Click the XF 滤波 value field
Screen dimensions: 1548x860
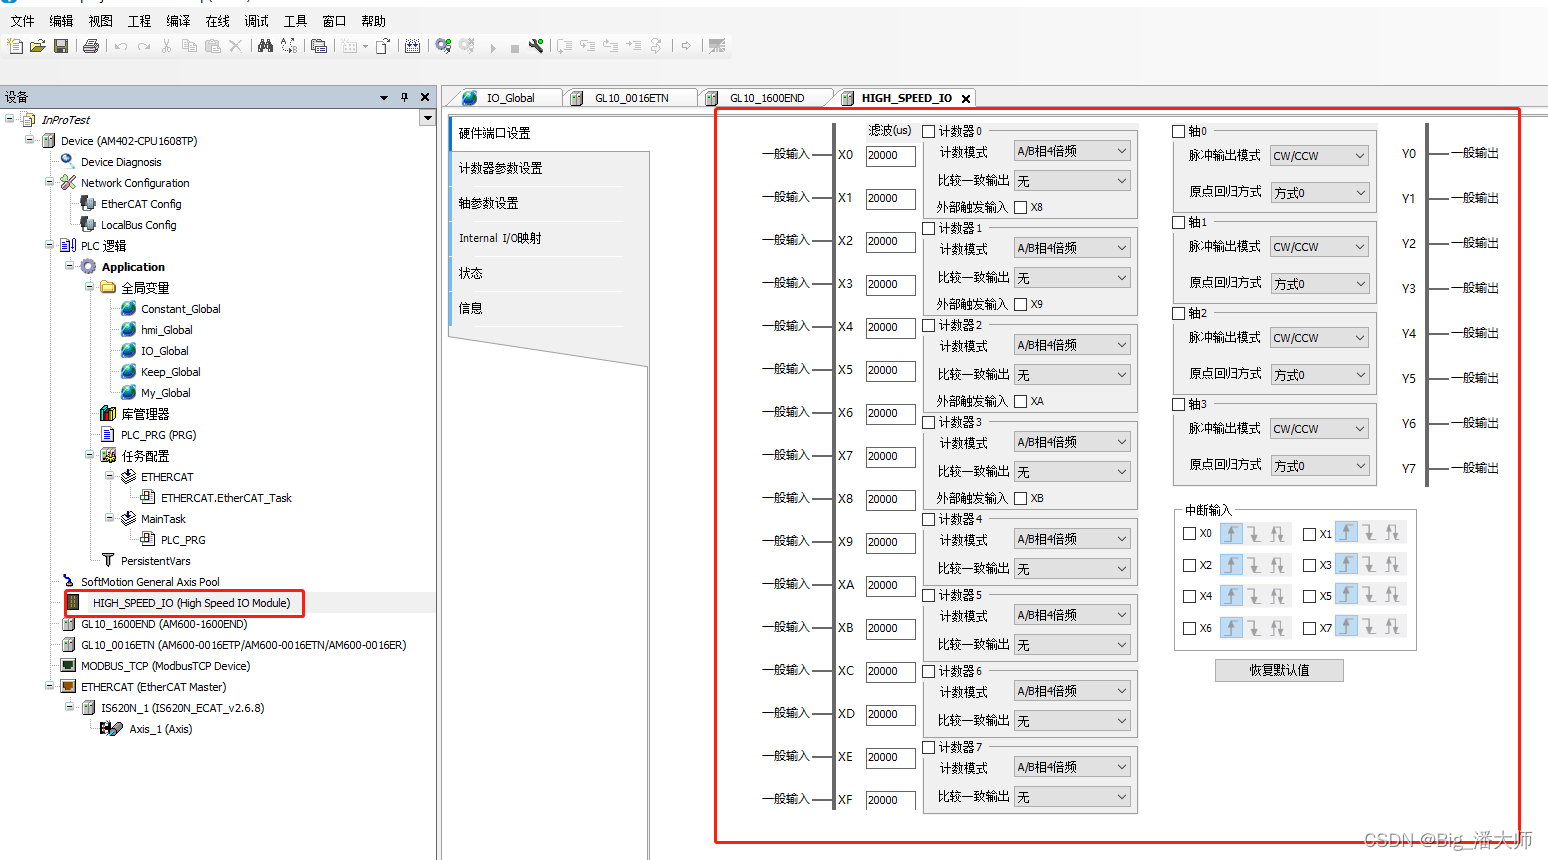point(890,800)
